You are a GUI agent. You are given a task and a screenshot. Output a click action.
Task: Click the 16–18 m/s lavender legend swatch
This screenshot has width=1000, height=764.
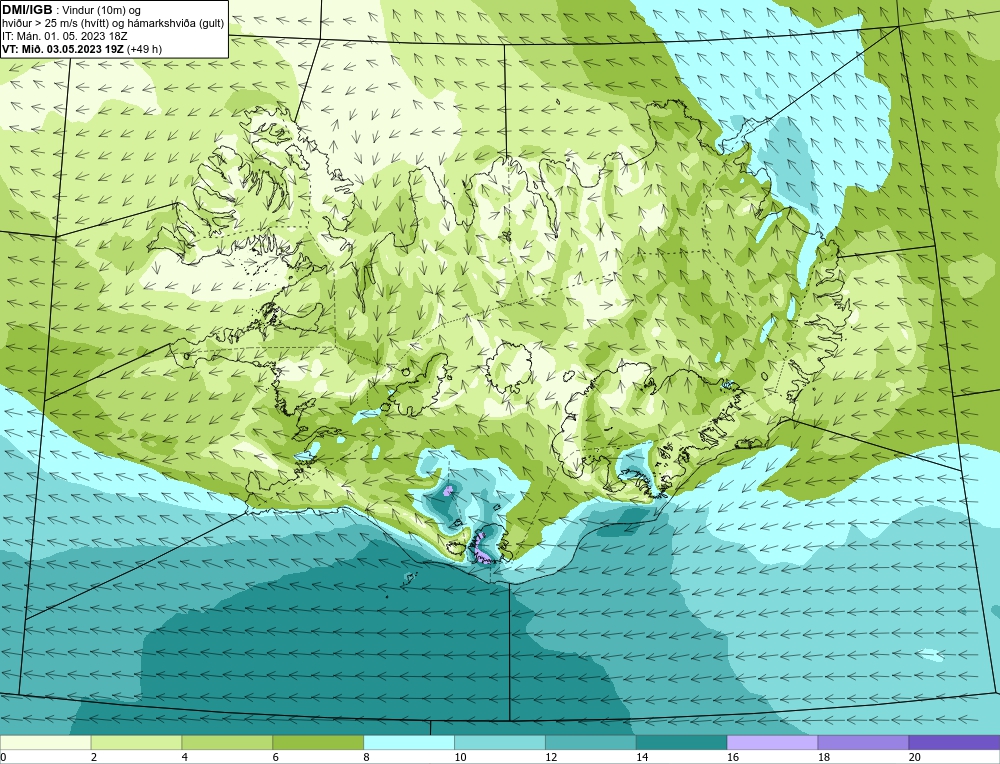(772, 742)
